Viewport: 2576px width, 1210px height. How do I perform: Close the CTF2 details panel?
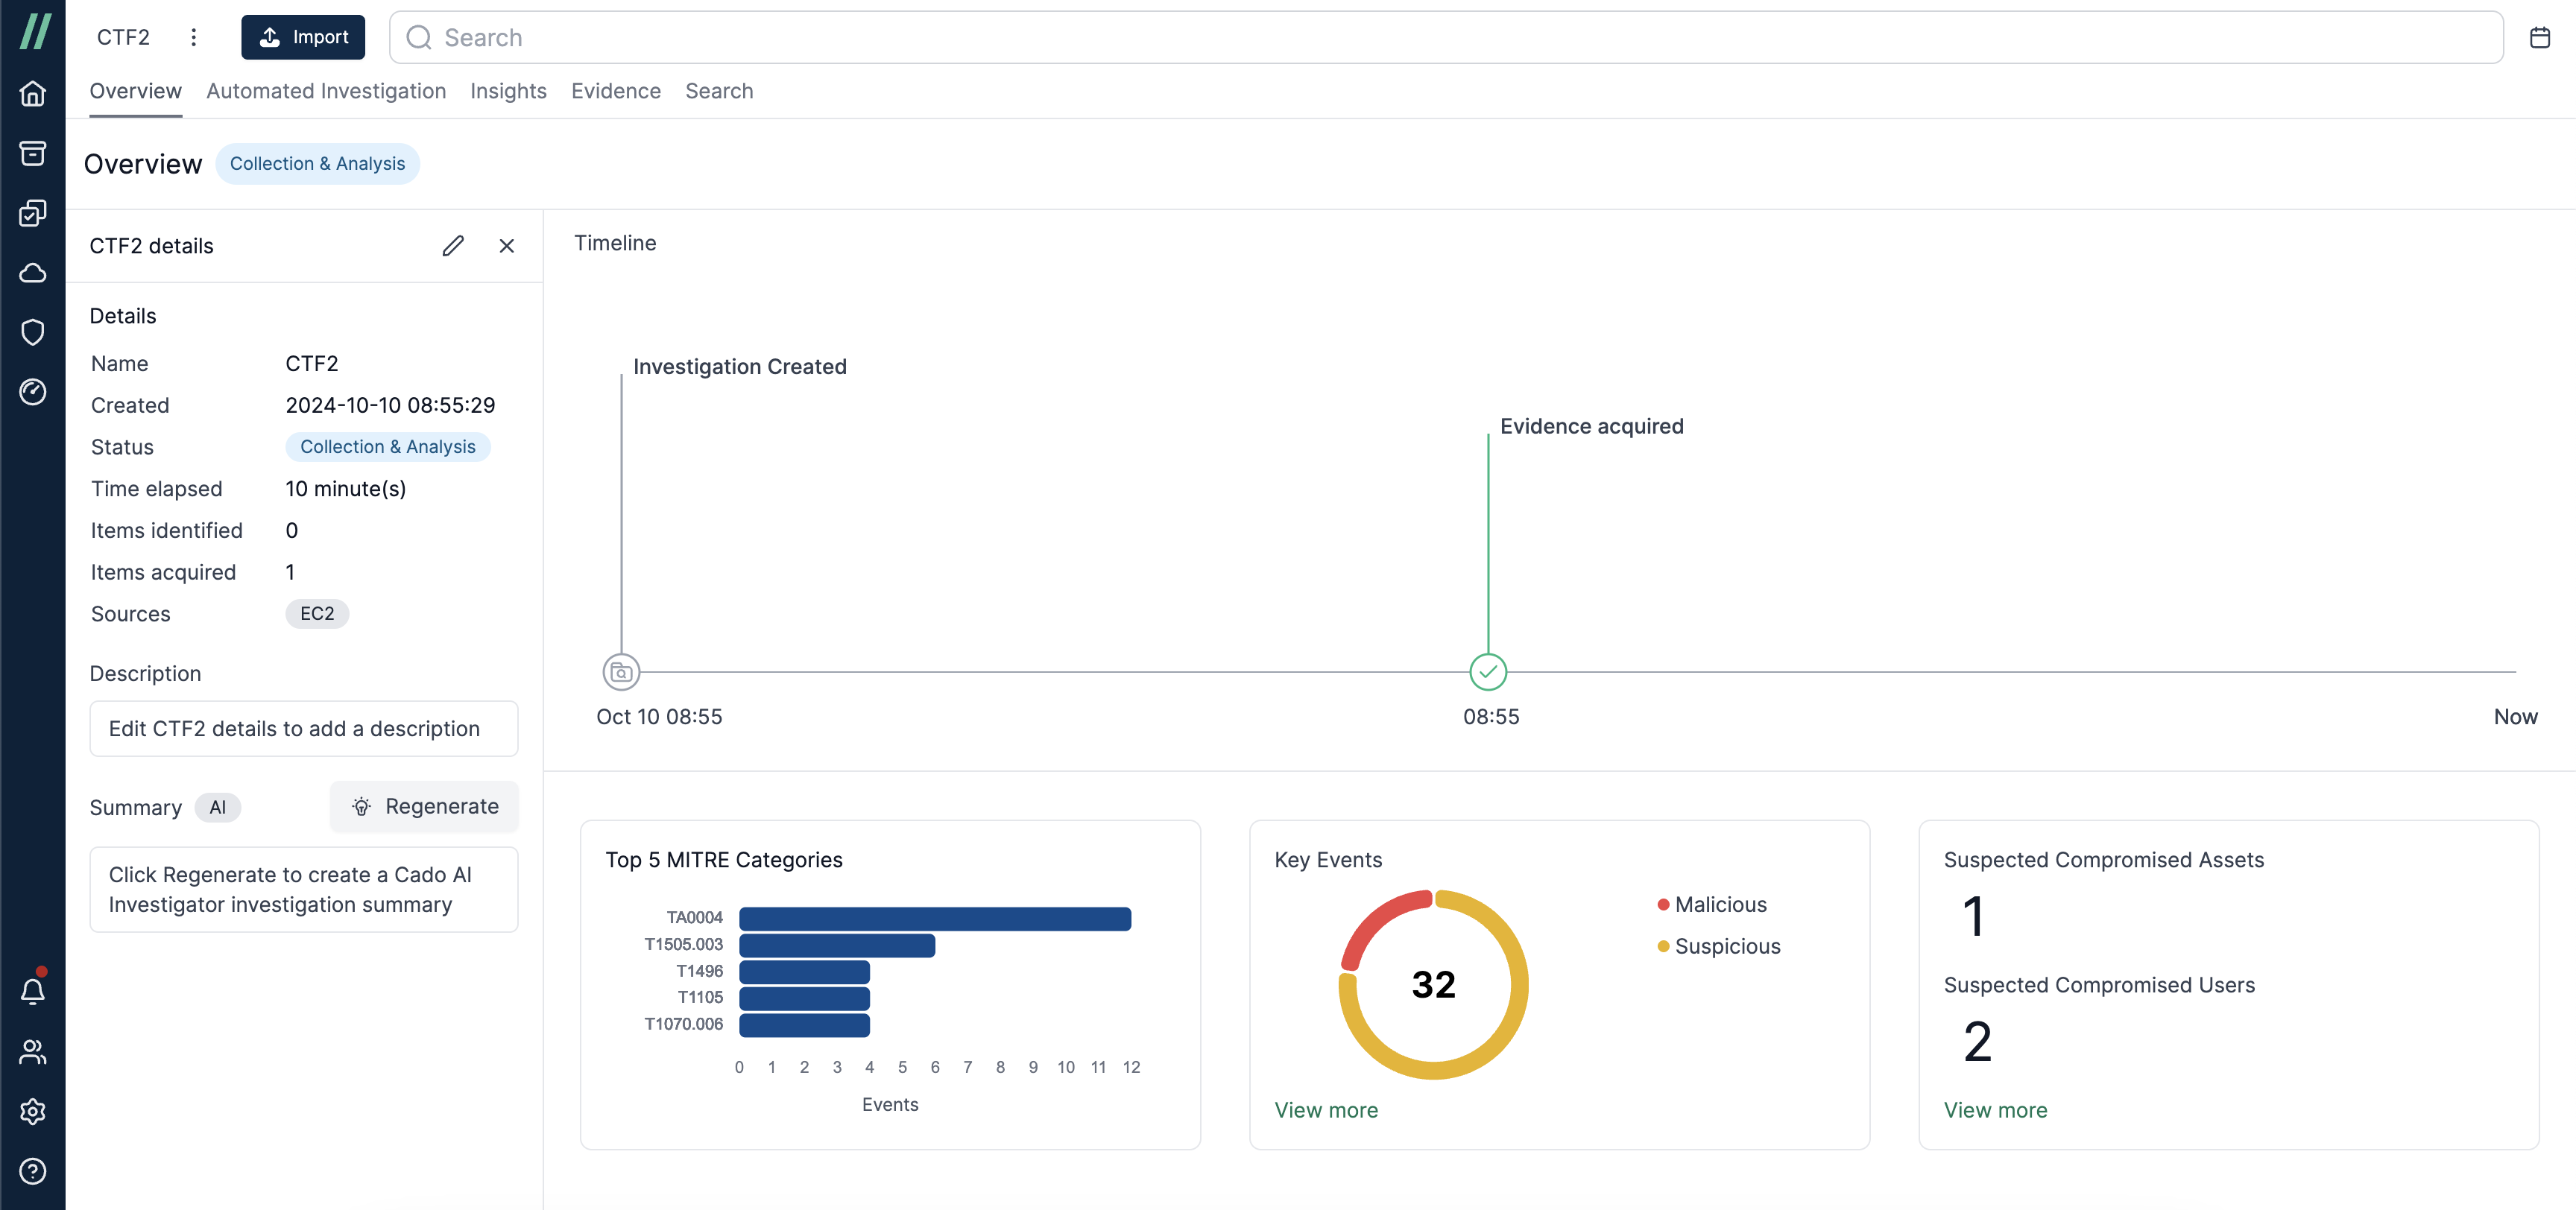(x=507, y=246)
